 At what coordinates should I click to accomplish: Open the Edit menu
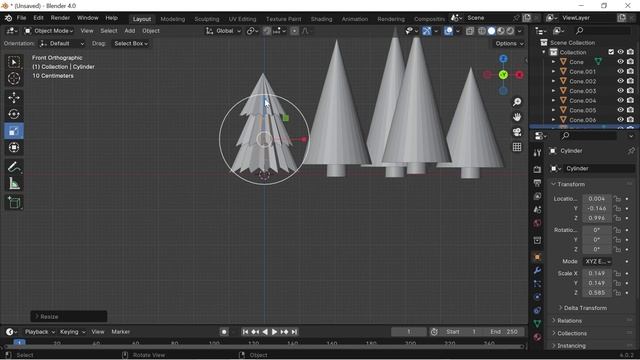[38, 18]
